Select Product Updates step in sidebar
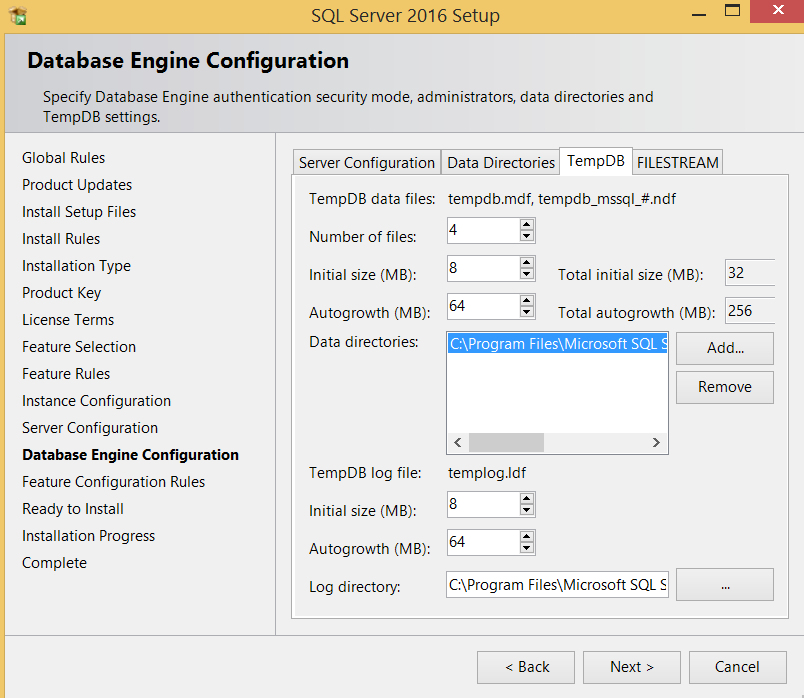This screenshot has height=698, width=804. [77, 185]
